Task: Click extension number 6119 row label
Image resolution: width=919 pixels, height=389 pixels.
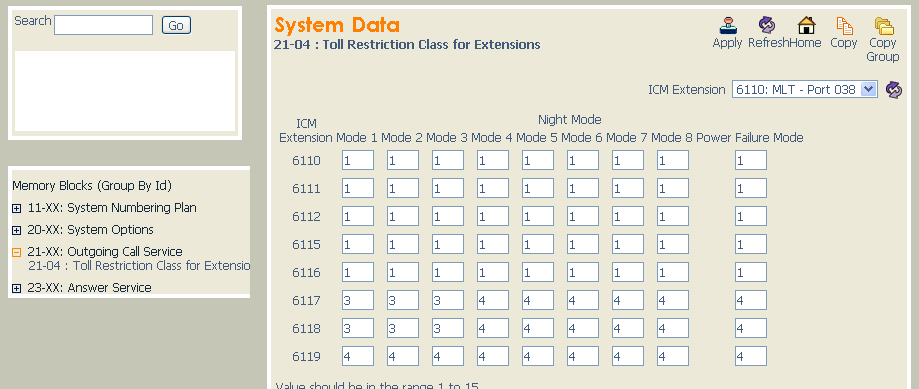Action: tap(307, 357)
